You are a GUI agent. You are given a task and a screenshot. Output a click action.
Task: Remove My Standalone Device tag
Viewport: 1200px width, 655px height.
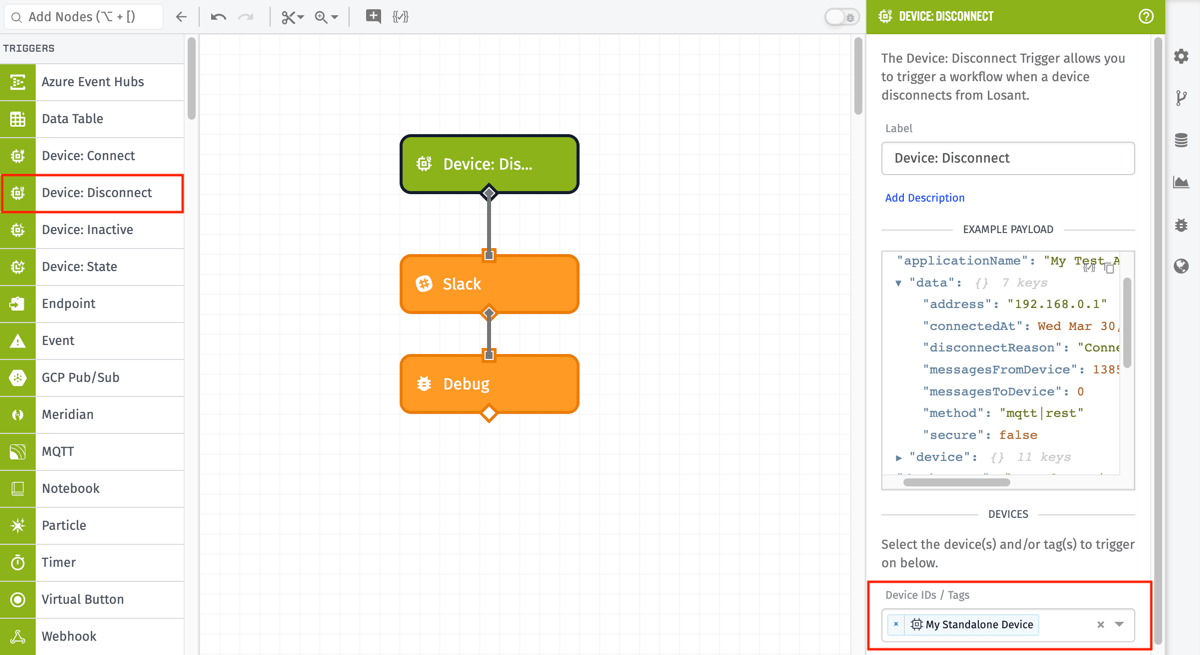pyautogui.click(x=896, y=625)
